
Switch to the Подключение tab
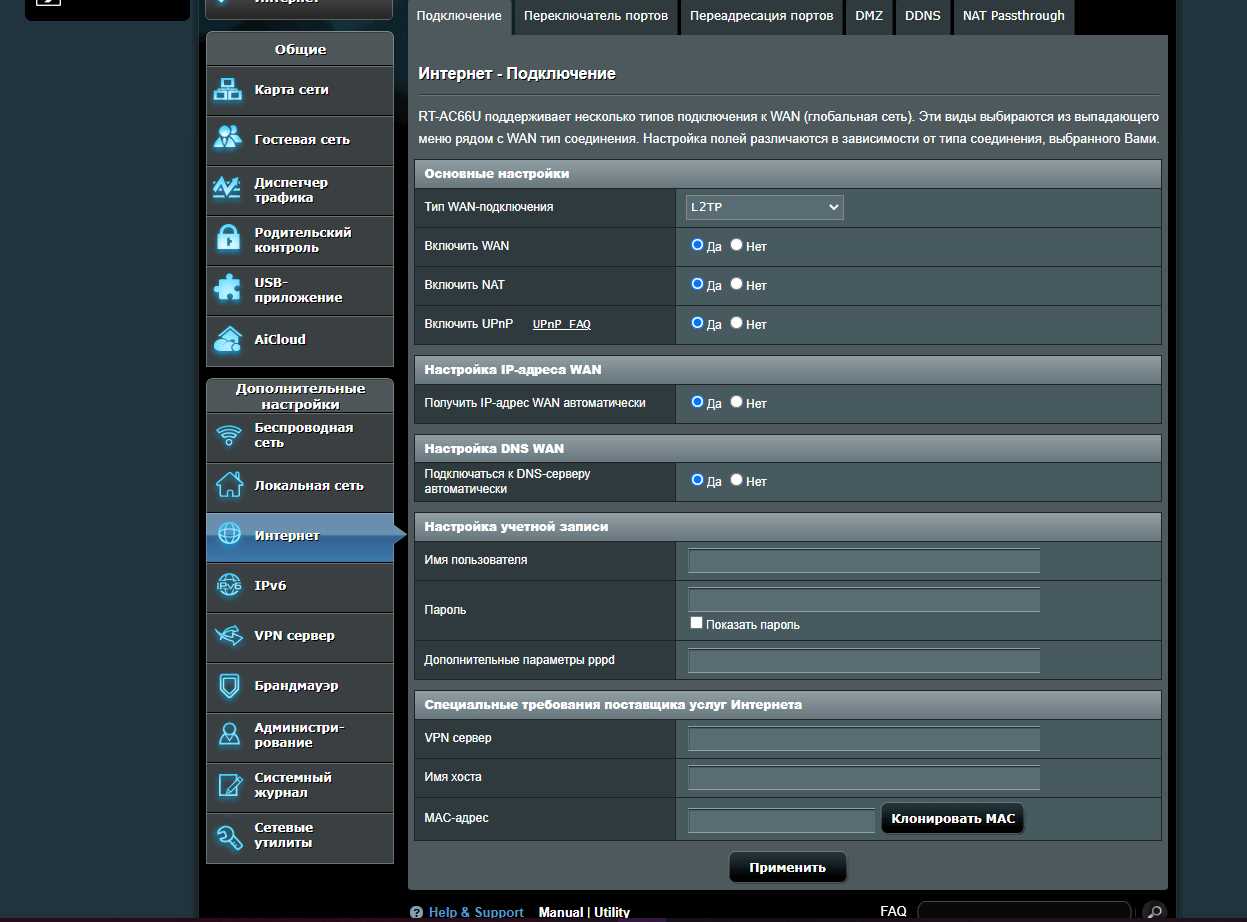[x=459, y=16]
